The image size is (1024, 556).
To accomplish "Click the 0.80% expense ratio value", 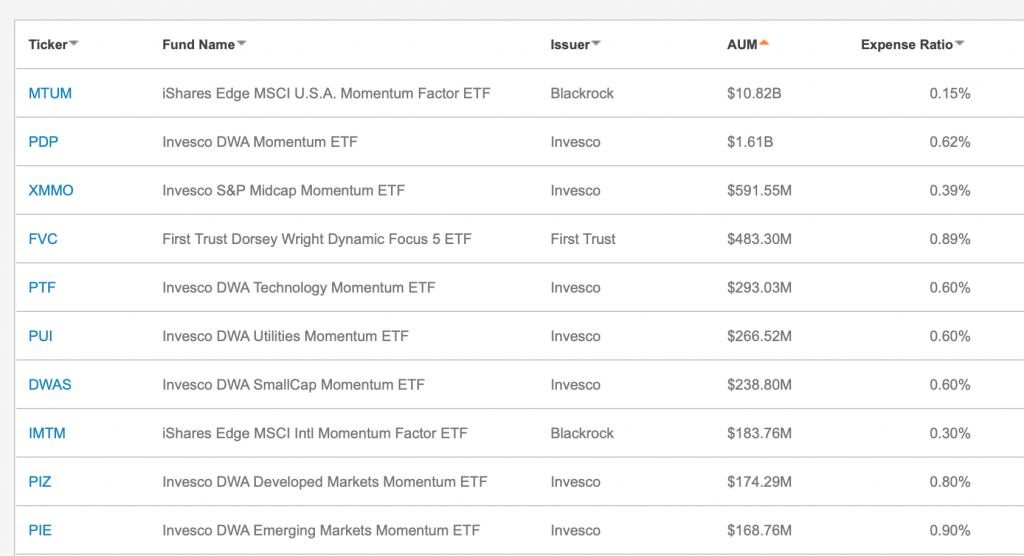I will tap(950, 482).
